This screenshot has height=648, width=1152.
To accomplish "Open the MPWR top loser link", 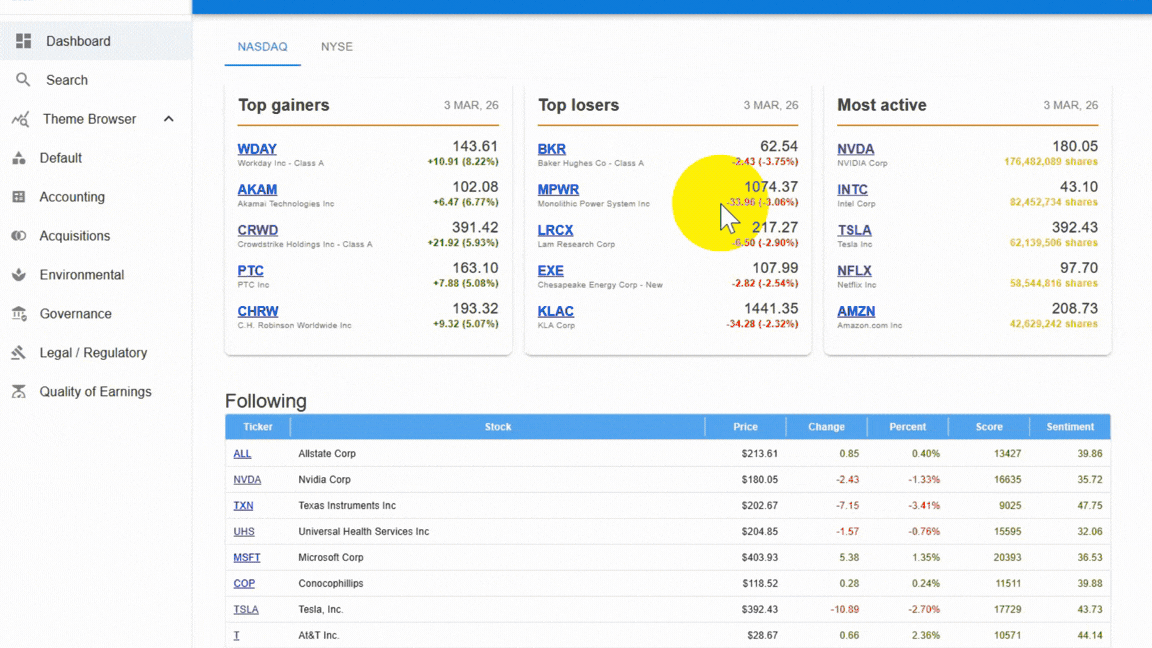I will pos(558,189).
